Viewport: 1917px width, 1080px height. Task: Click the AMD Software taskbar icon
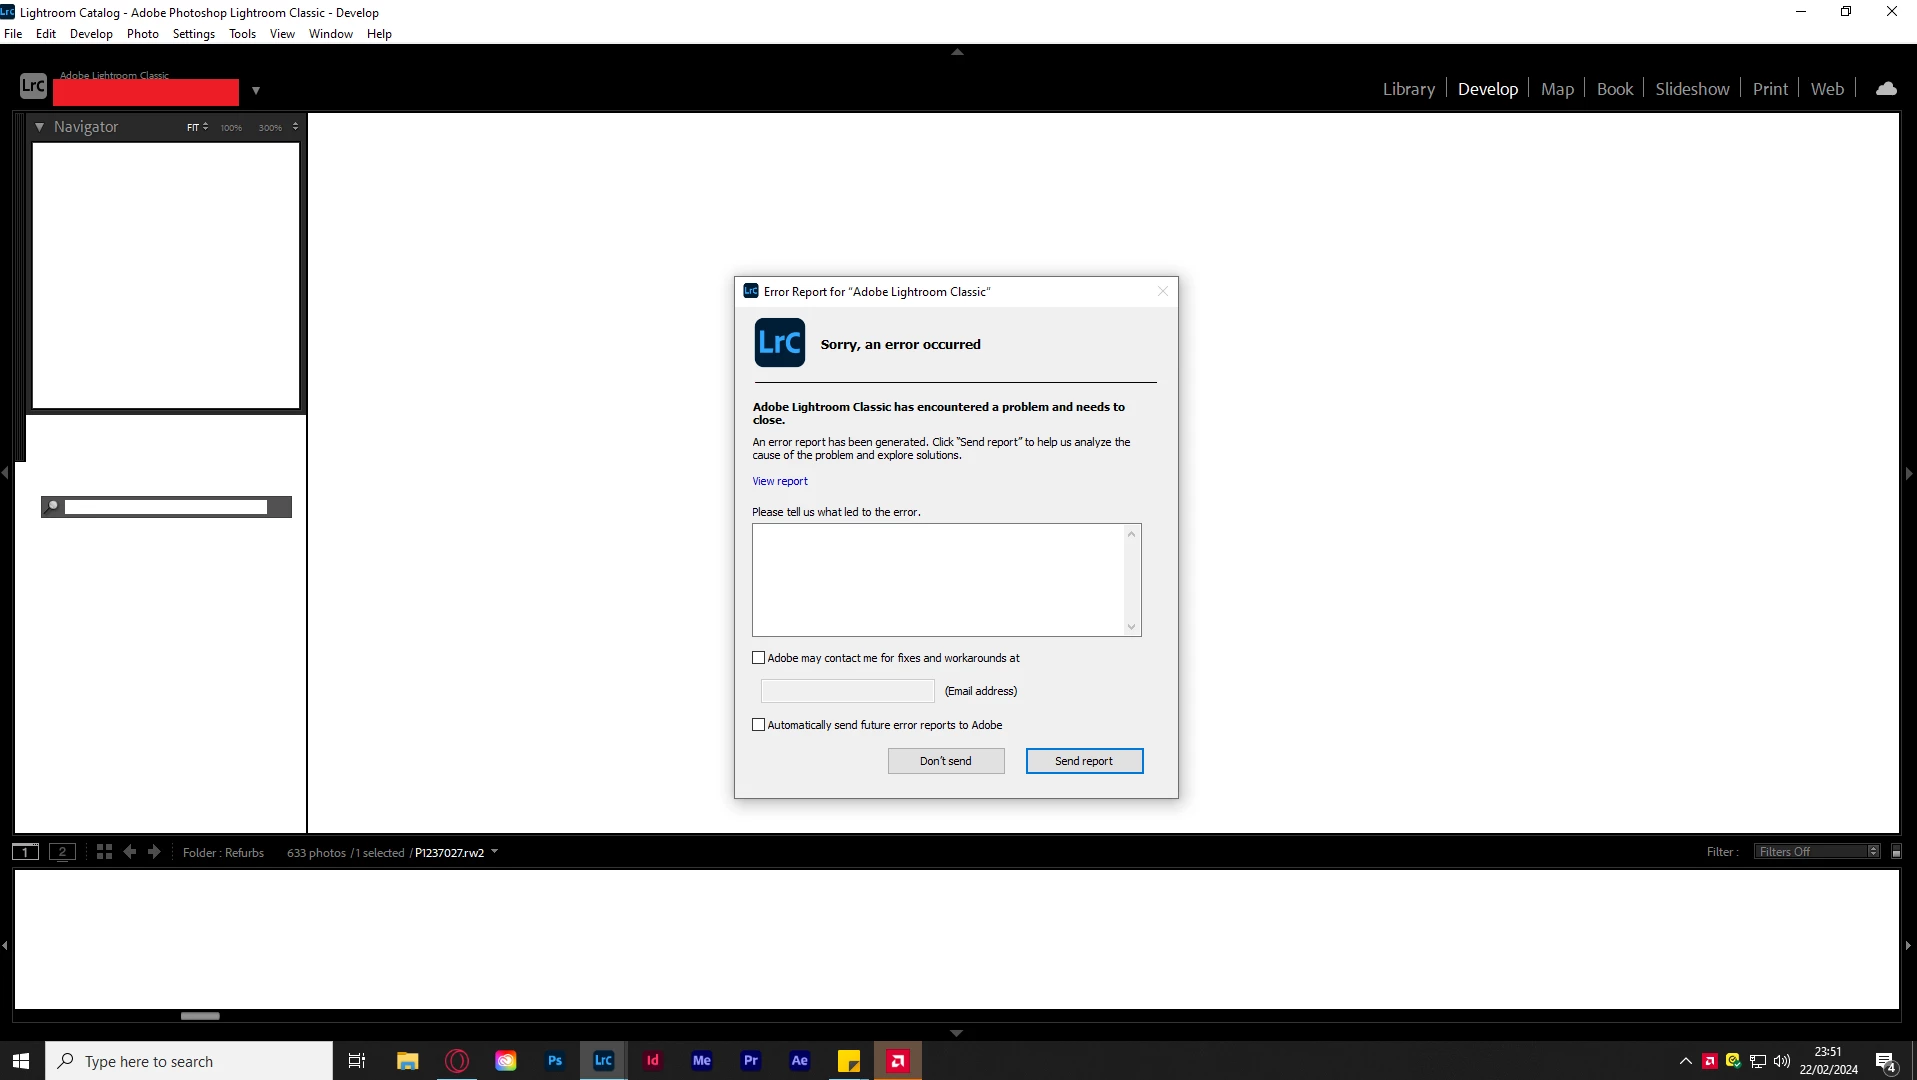(x=898, y=1061)
